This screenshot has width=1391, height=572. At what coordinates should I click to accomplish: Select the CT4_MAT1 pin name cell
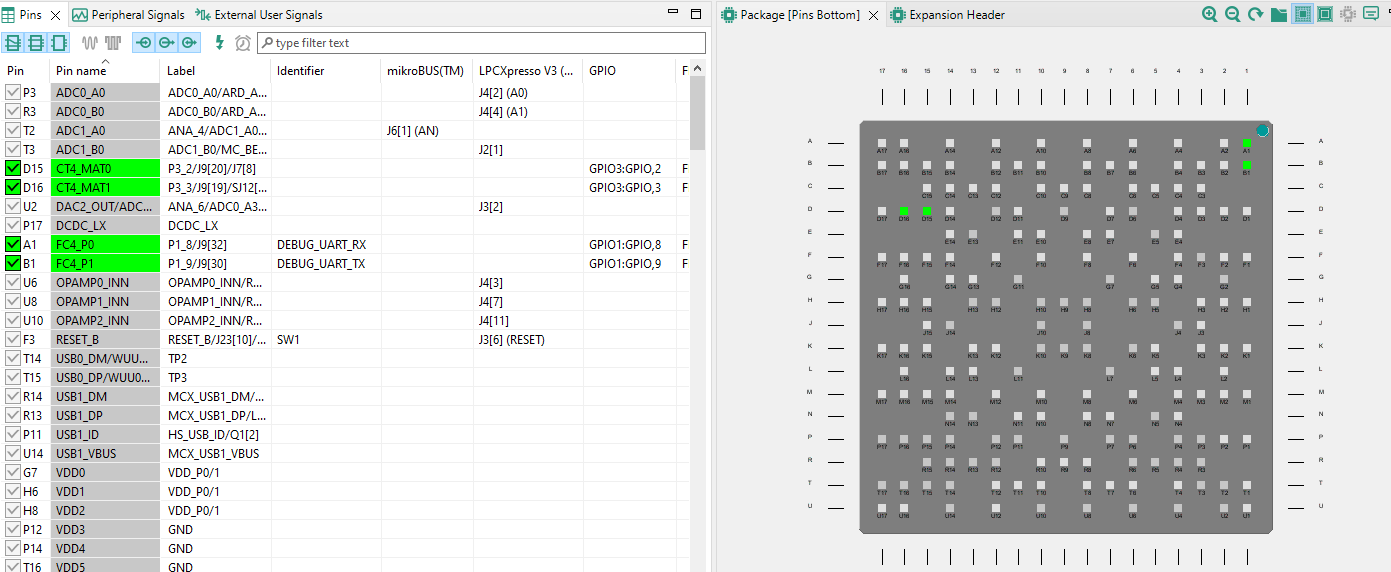106,188
